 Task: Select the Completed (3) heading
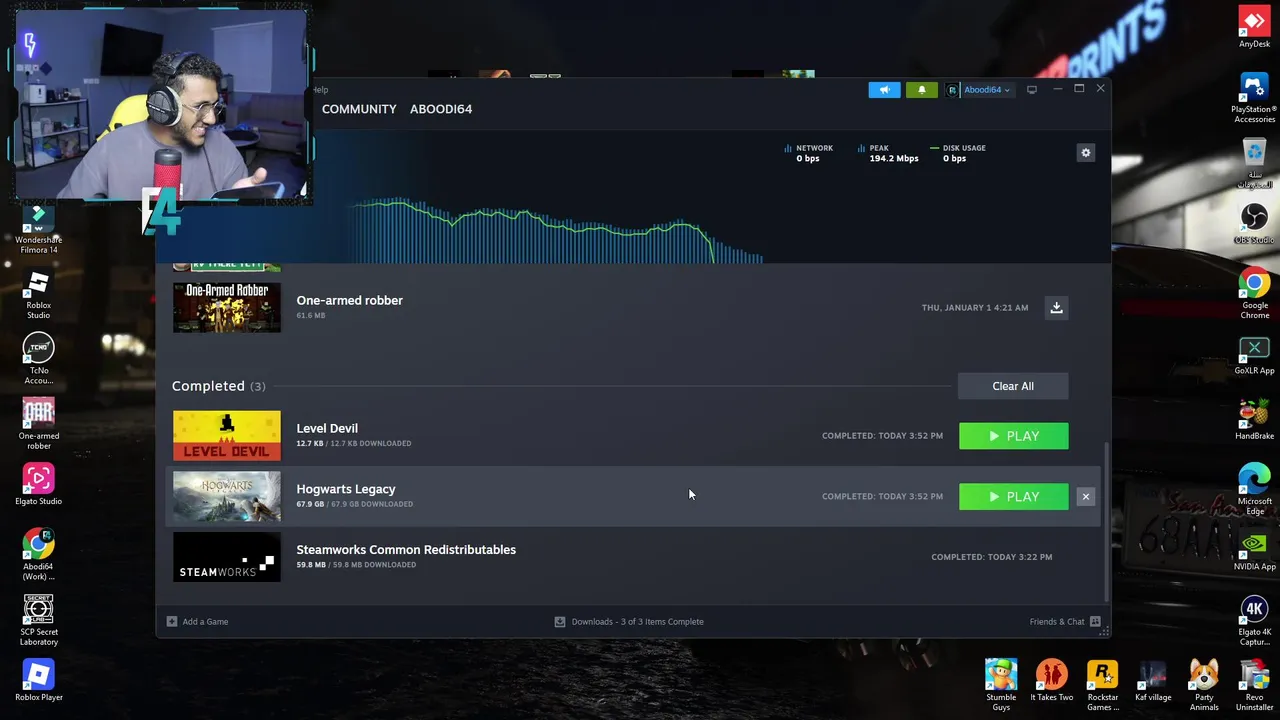tap(218, 386)
